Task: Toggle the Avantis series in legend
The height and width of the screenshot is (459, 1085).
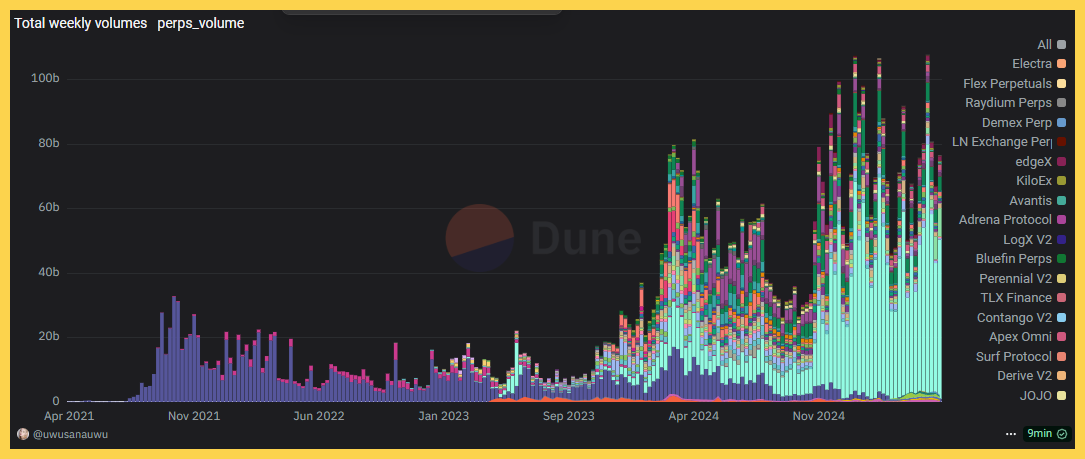Action: (x=1030, y=201)
